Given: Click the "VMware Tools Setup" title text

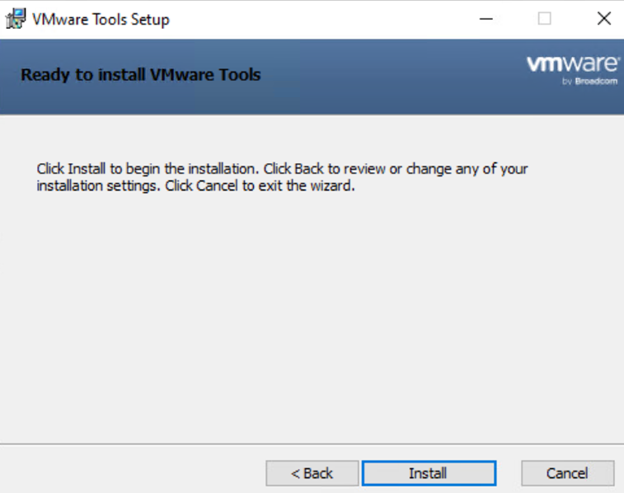Looking at the screenshot, I should click(101, 19).
